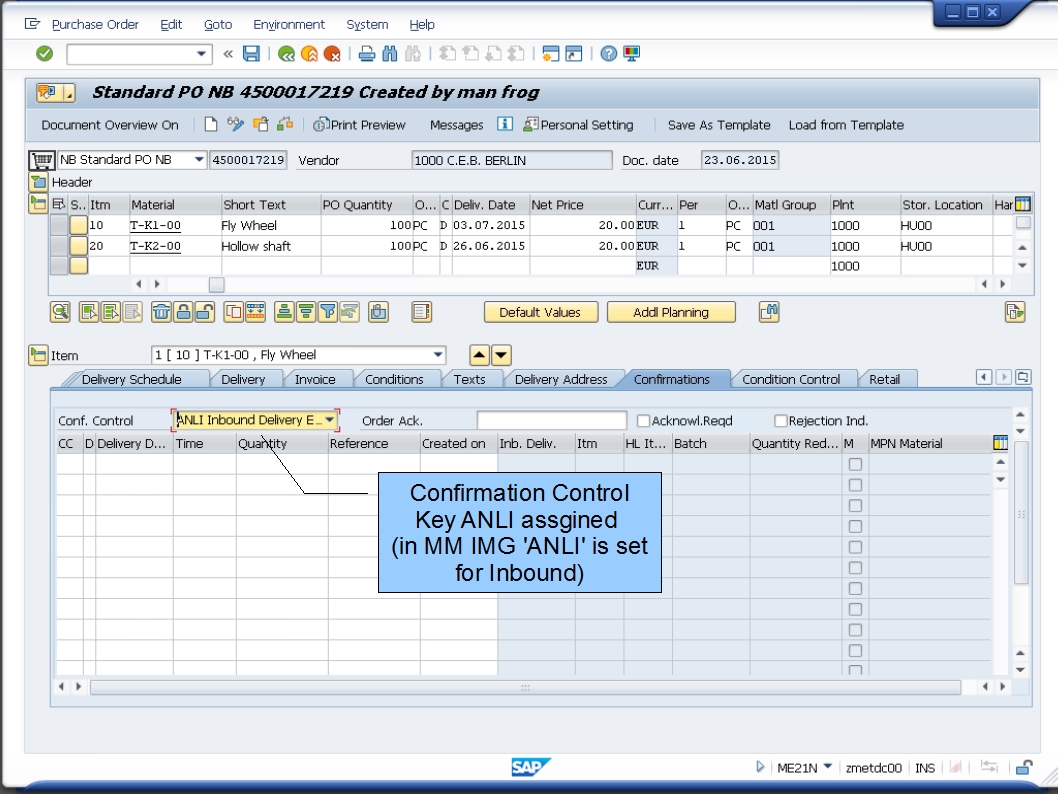Click the green Enter checkmark icon
Screen dimensions: 1058x794
[45, 53]
